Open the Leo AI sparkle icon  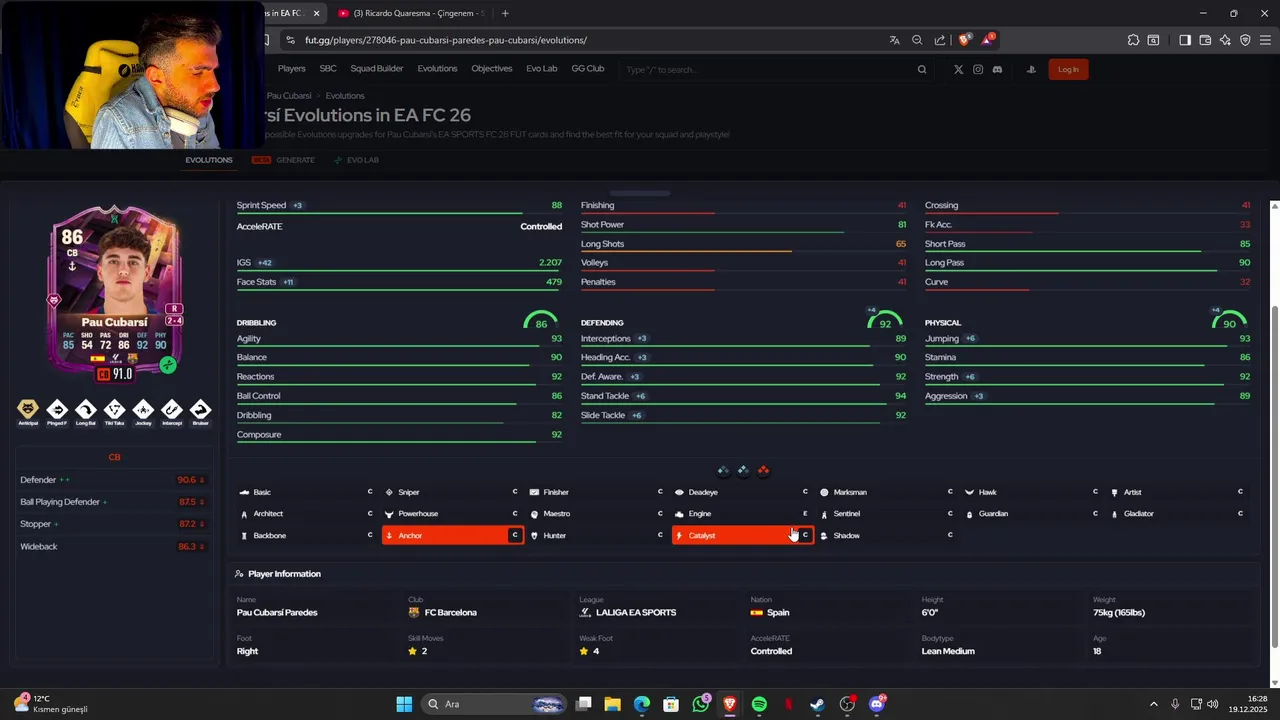point(1225,40)
